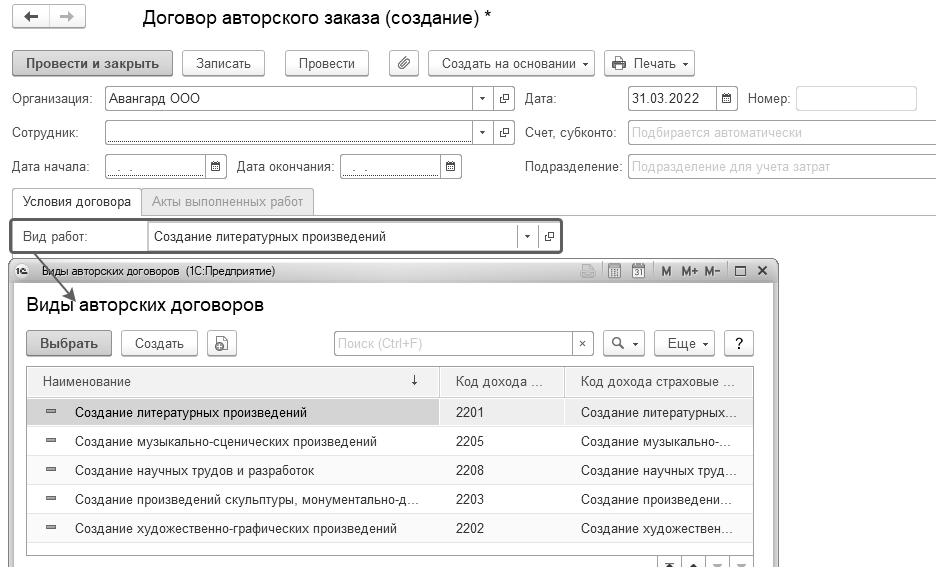Open the calculator in window title bar
The width and height of the screenshot is (936, 567).
tap(614, 271)
